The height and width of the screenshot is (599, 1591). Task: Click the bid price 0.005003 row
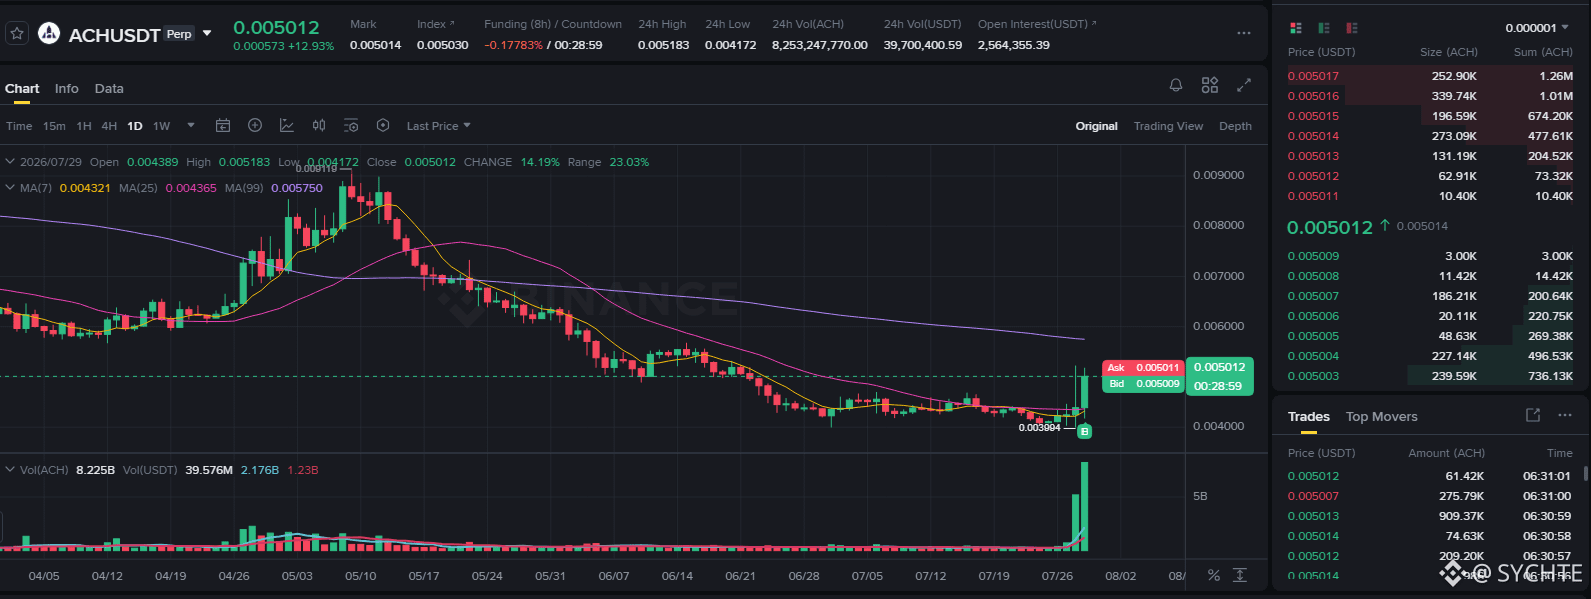tap(1430, 376)
